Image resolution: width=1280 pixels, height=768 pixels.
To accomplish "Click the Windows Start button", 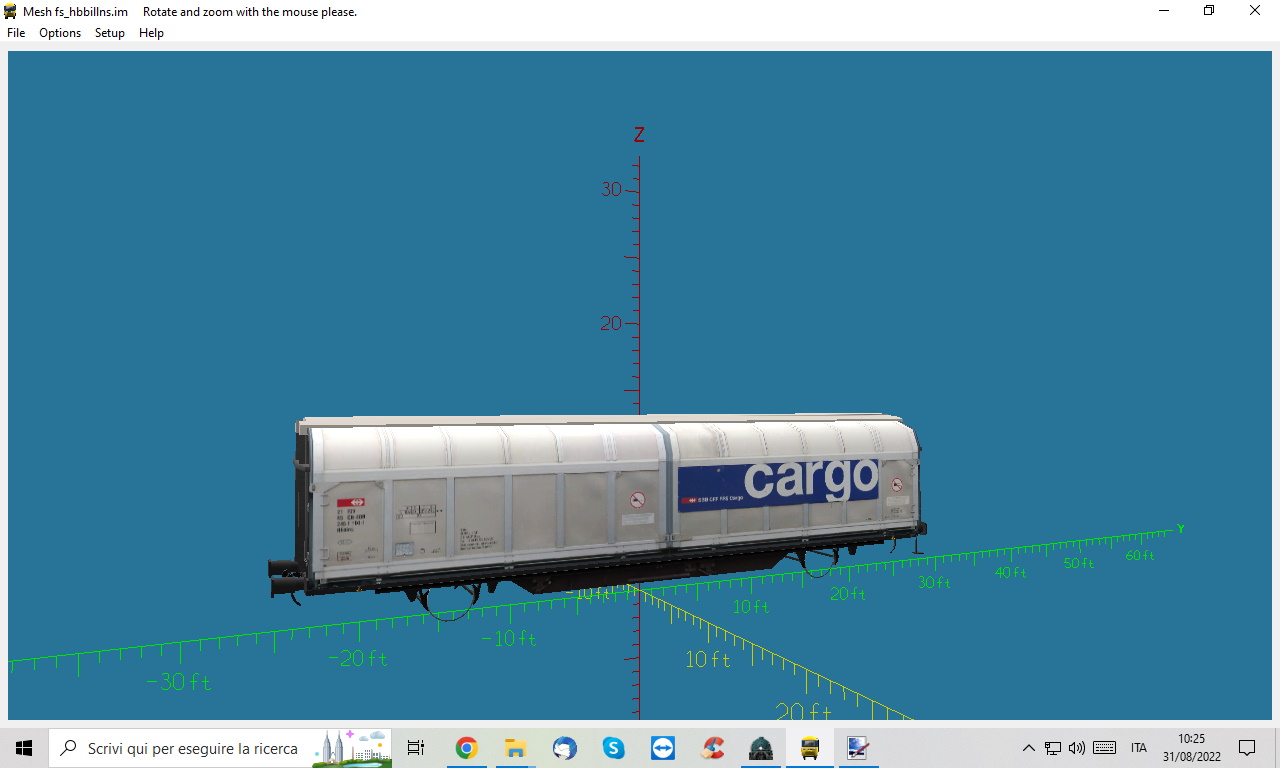I will click(24, 748).
